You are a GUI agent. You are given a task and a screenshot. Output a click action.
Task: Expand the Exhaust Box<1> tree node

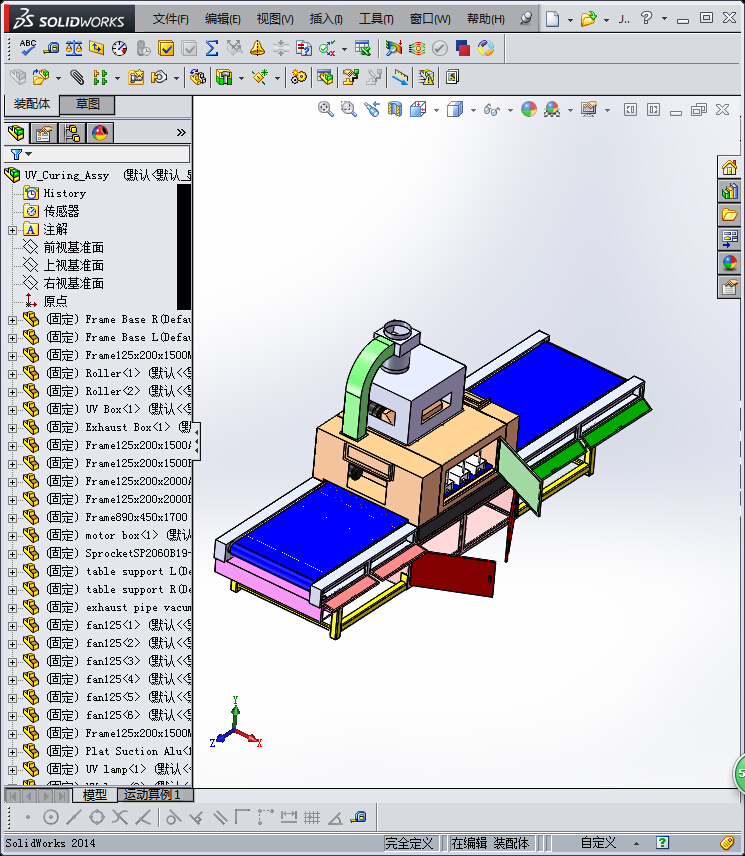pyautogui.click(x=12, y=428)
